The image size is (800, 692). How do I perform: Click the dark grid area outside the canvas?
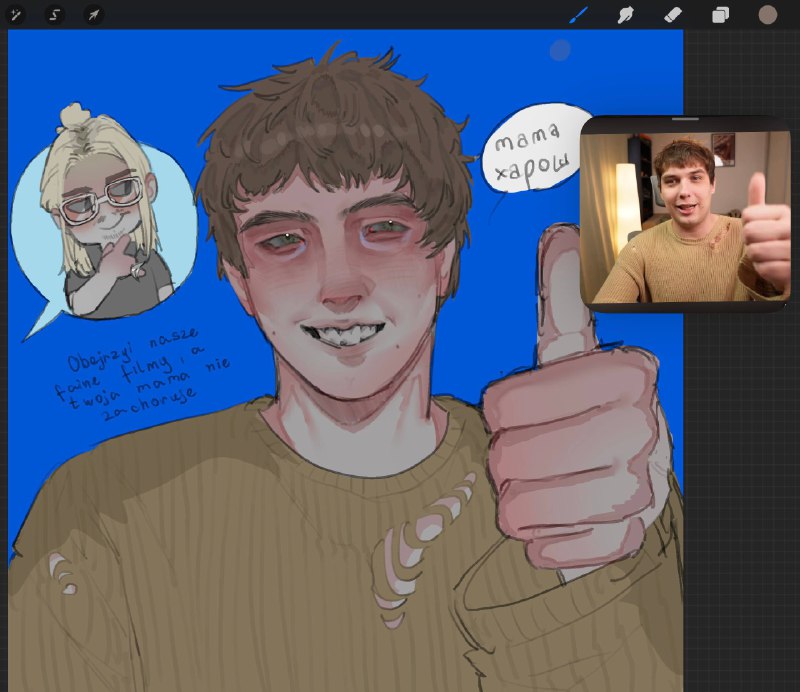tap(741, 459)
